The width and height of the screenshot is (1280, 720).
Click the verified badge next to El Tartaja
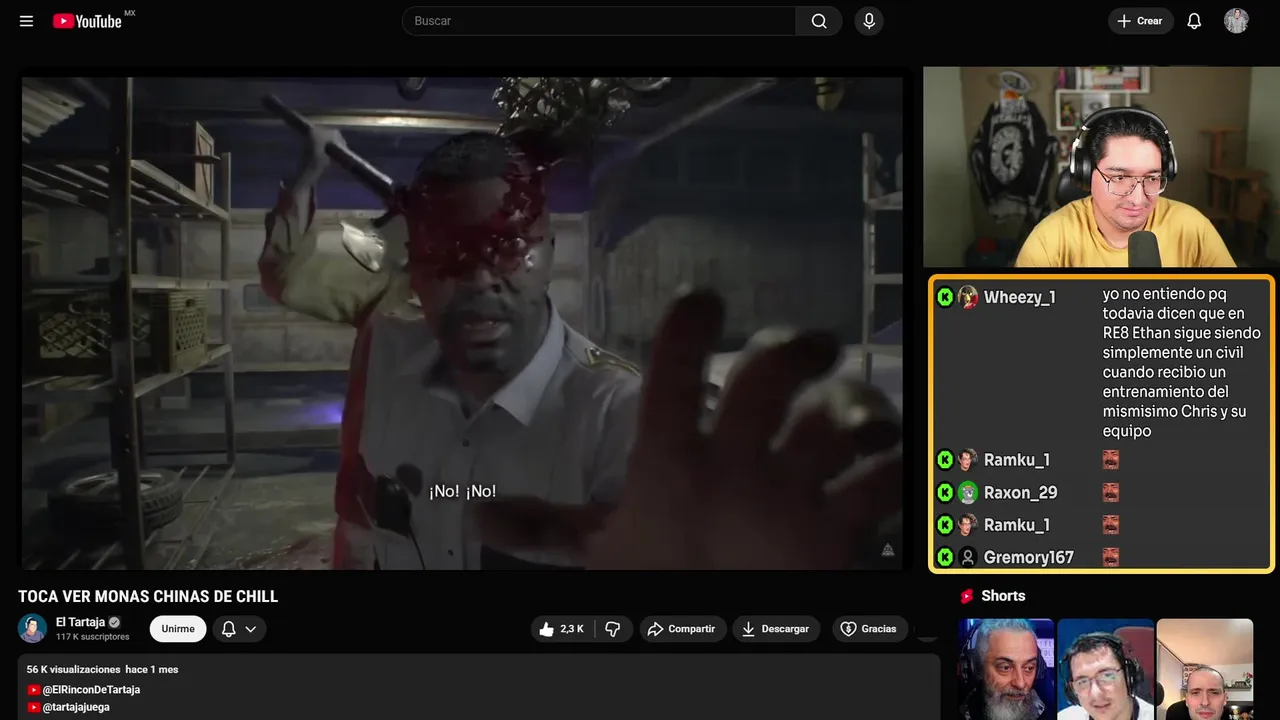tap(114, 622)
